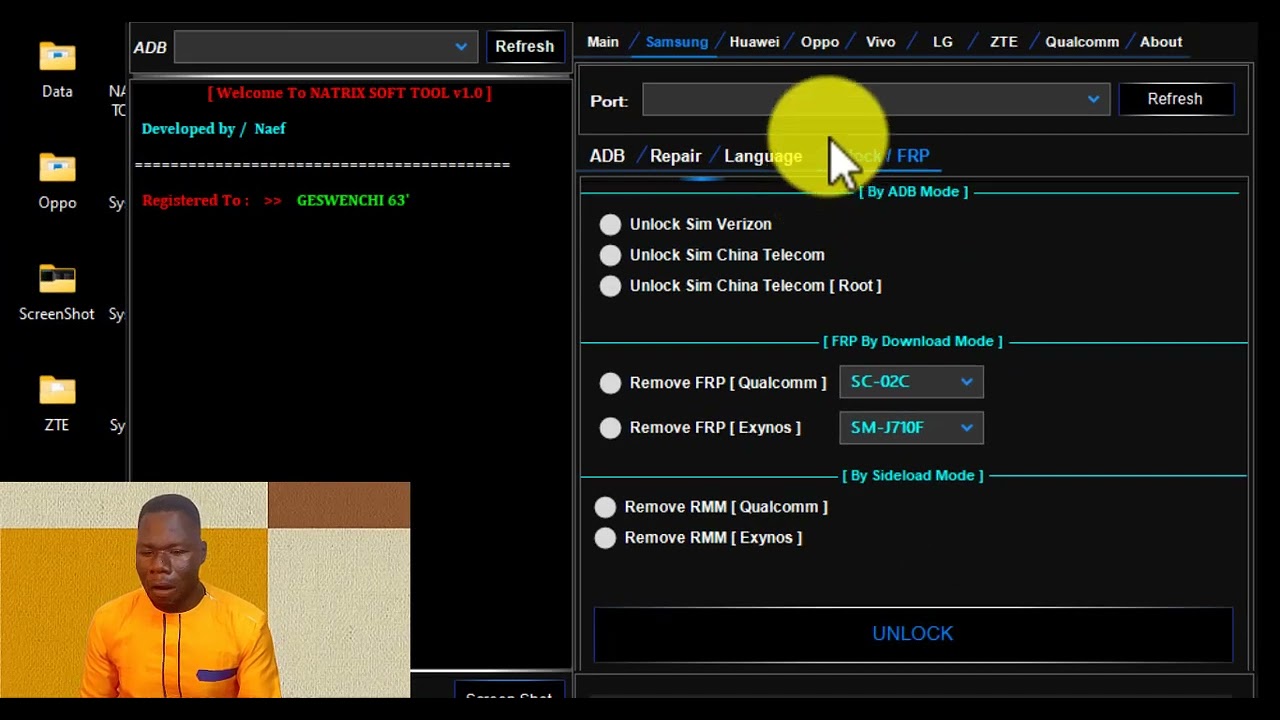Click the 'Developed by / Naef' text
The image size is (1280, 720).
pos(214,129)
